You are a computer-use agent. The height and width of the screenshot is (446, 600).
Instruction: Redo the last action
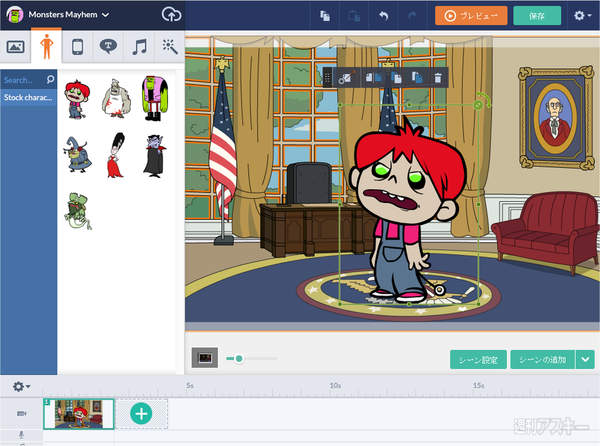click(412, 16)
